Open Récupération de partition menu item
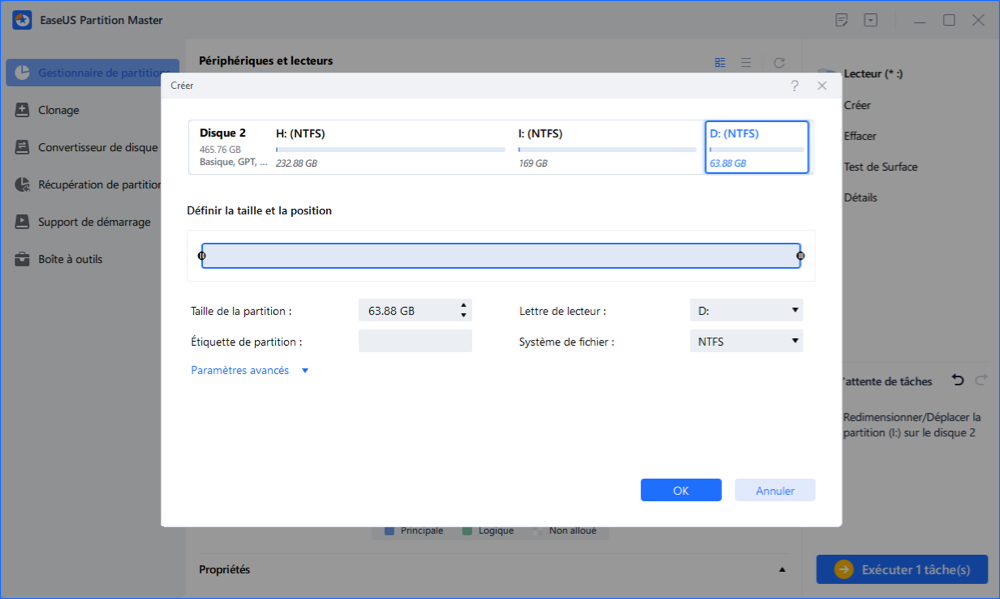Screen dimensions: 1000x599 point(98,184)
